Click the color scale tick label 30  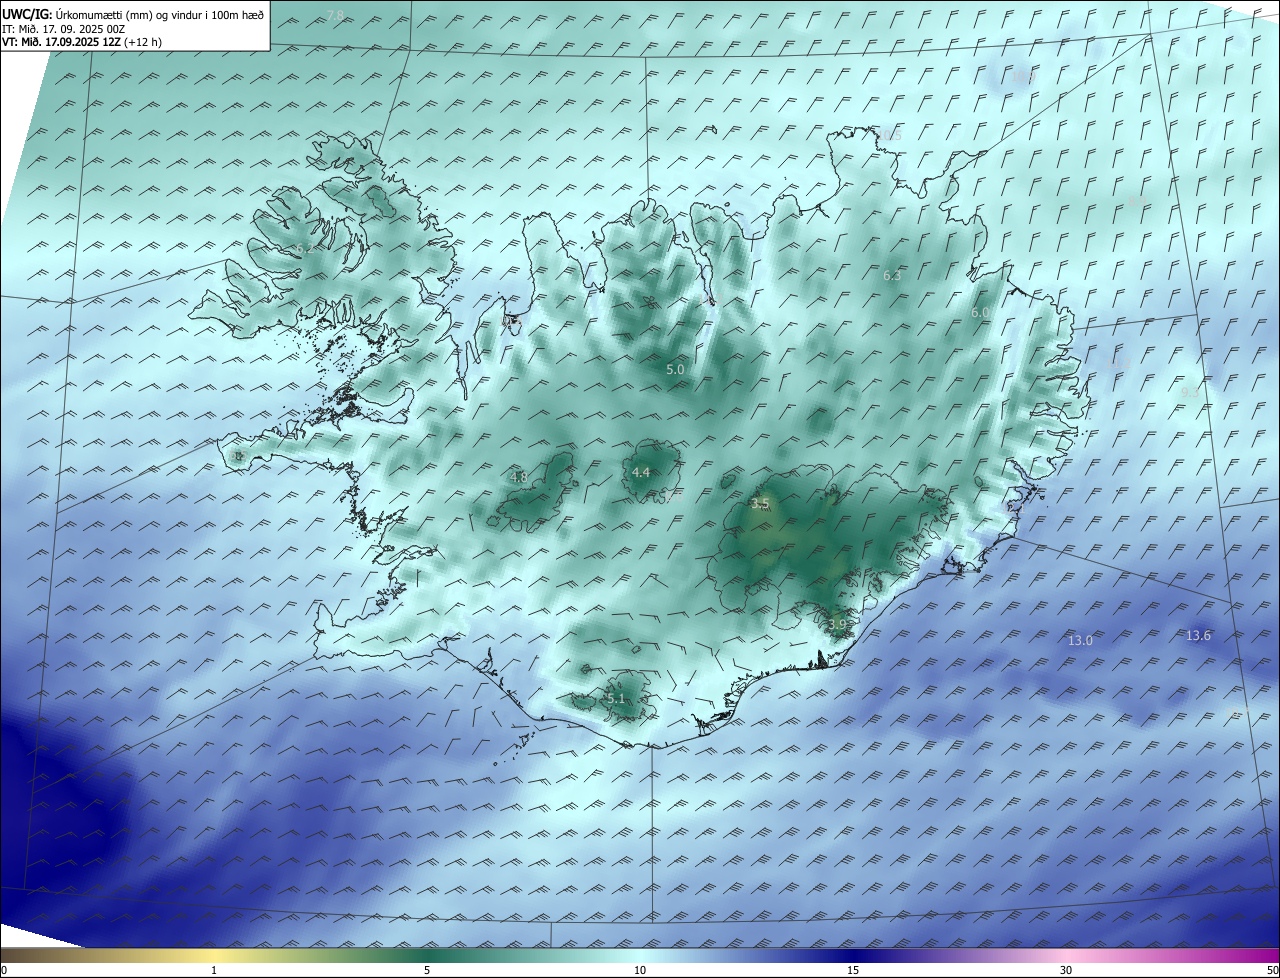click(x=1066, y=970)
